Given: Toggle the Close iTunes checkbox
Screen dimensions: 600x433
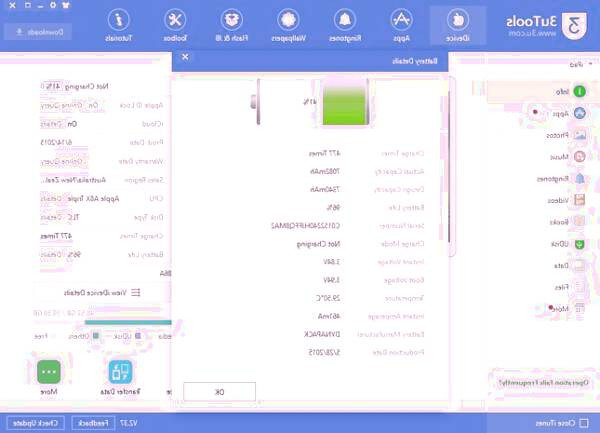Looking at the screenshot, I should click(x=584, y=423).
